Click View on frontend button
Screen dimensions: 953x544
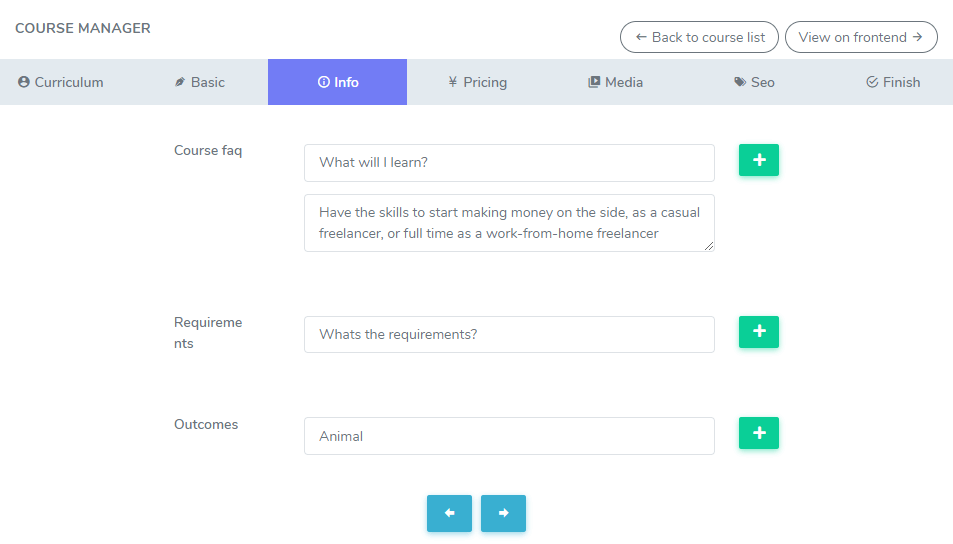point(861,37)
